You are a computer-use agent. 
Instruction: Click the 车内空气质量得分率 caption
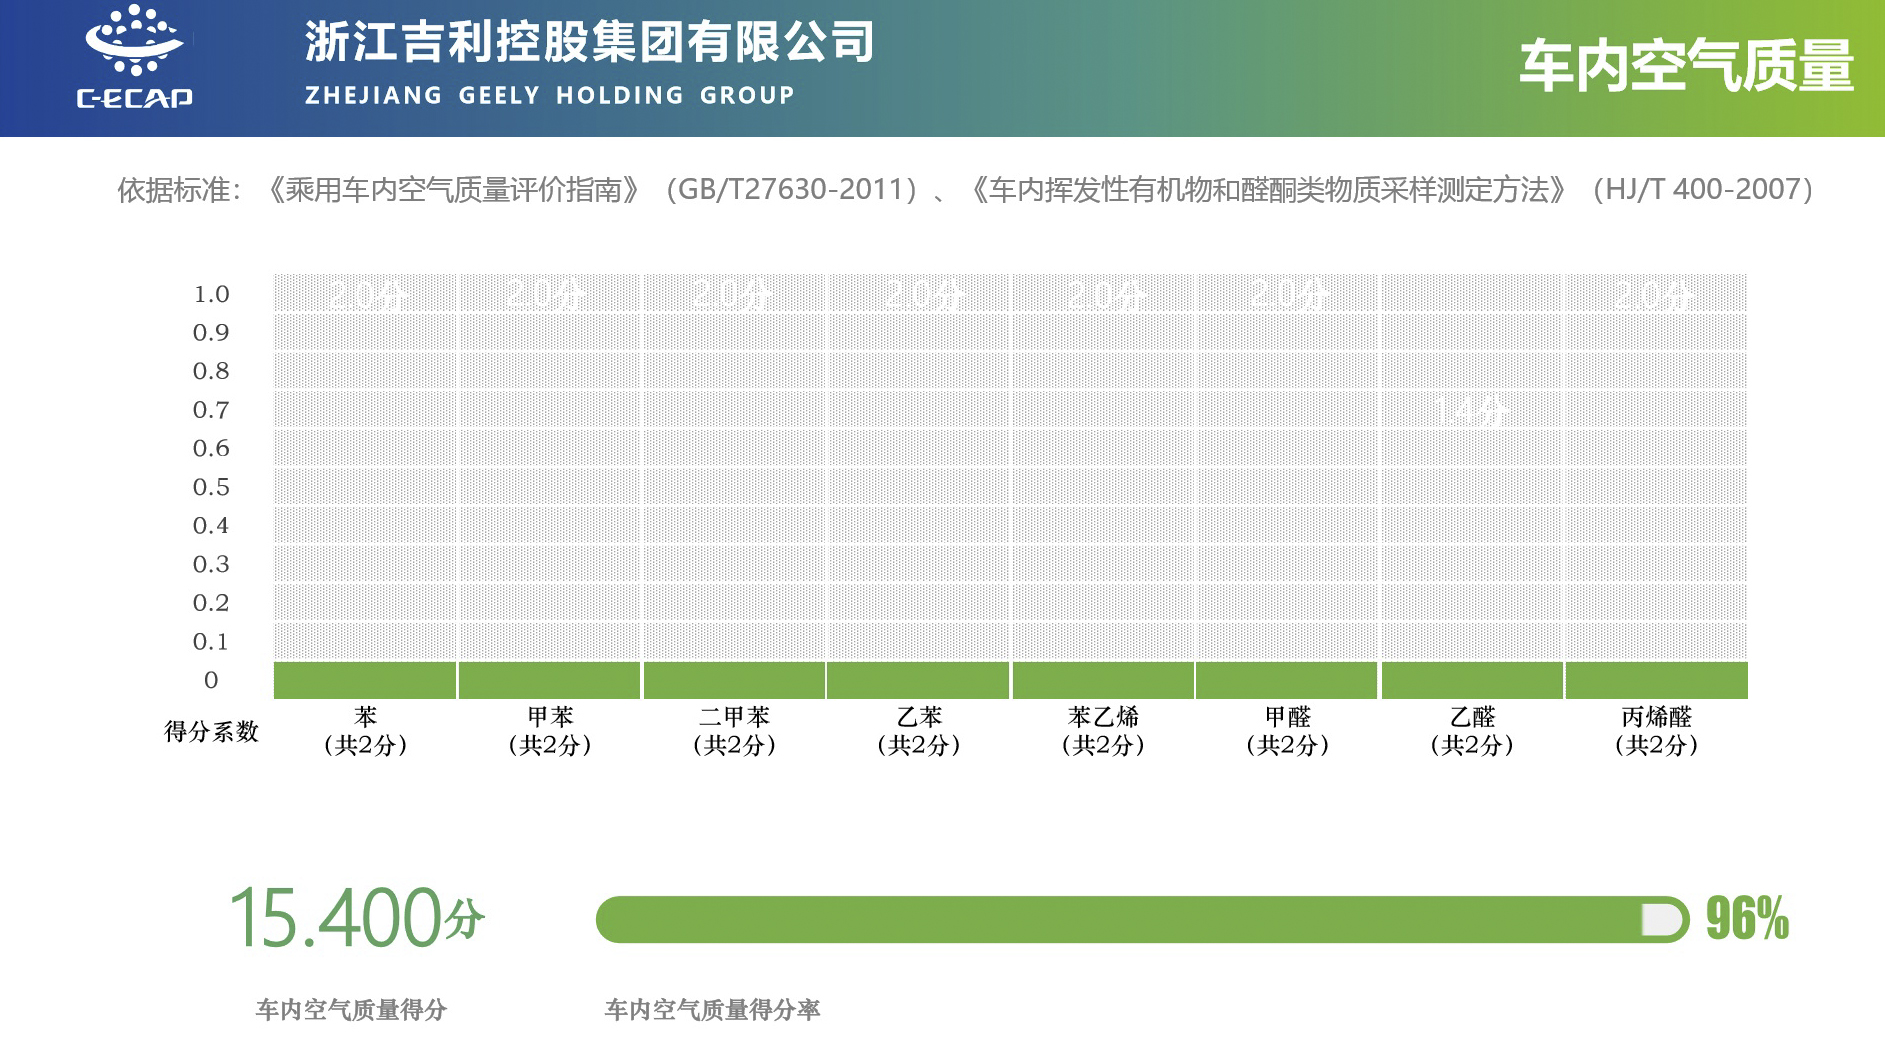tap(712, 1010)
